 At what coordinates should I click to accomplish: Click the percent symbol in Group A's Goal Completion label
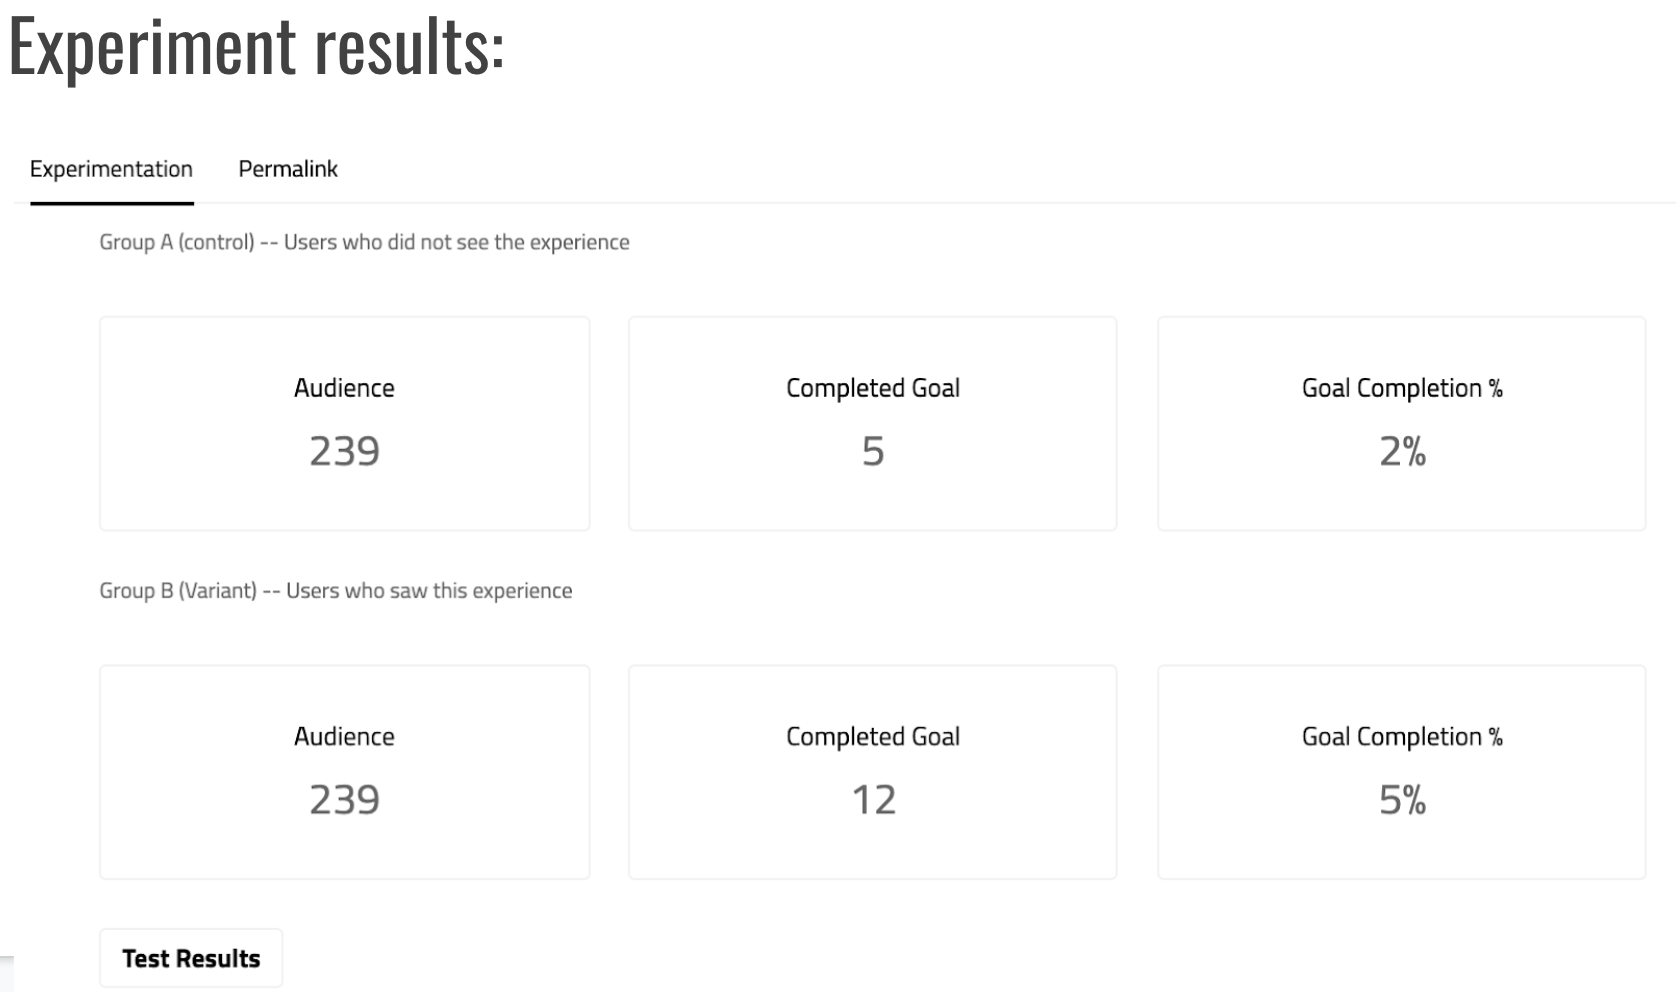[1496, 388]
